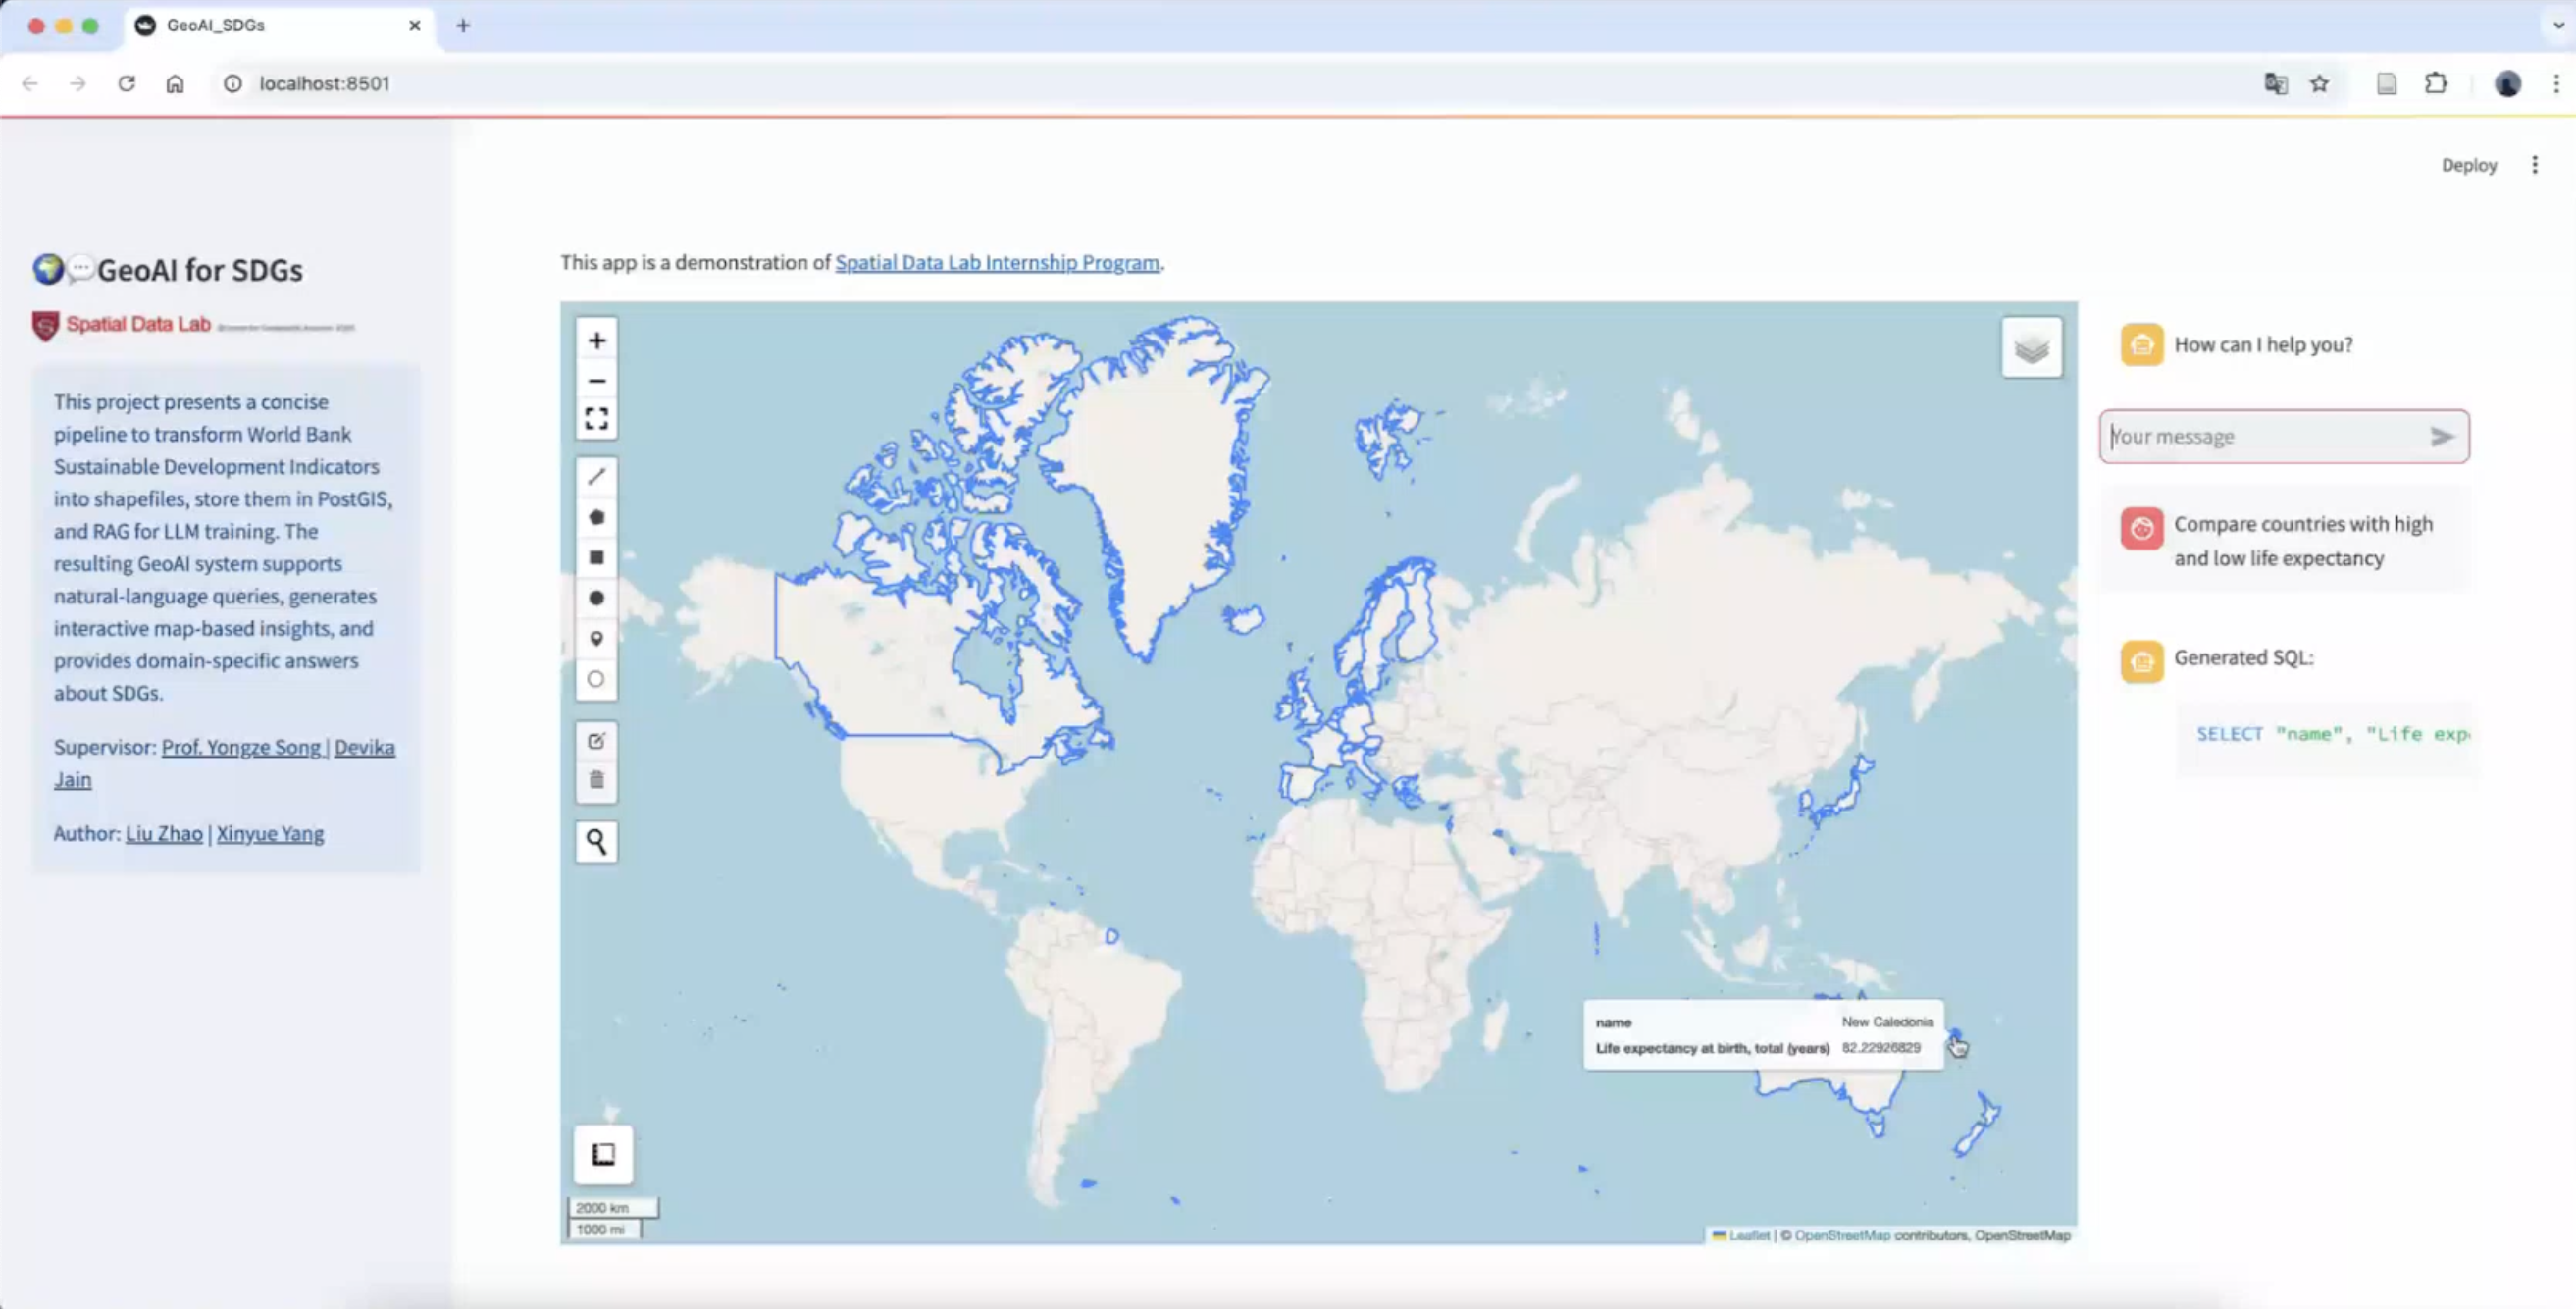Click the delete layers trash icon
2576x1309 pixels.
point(596,780)
